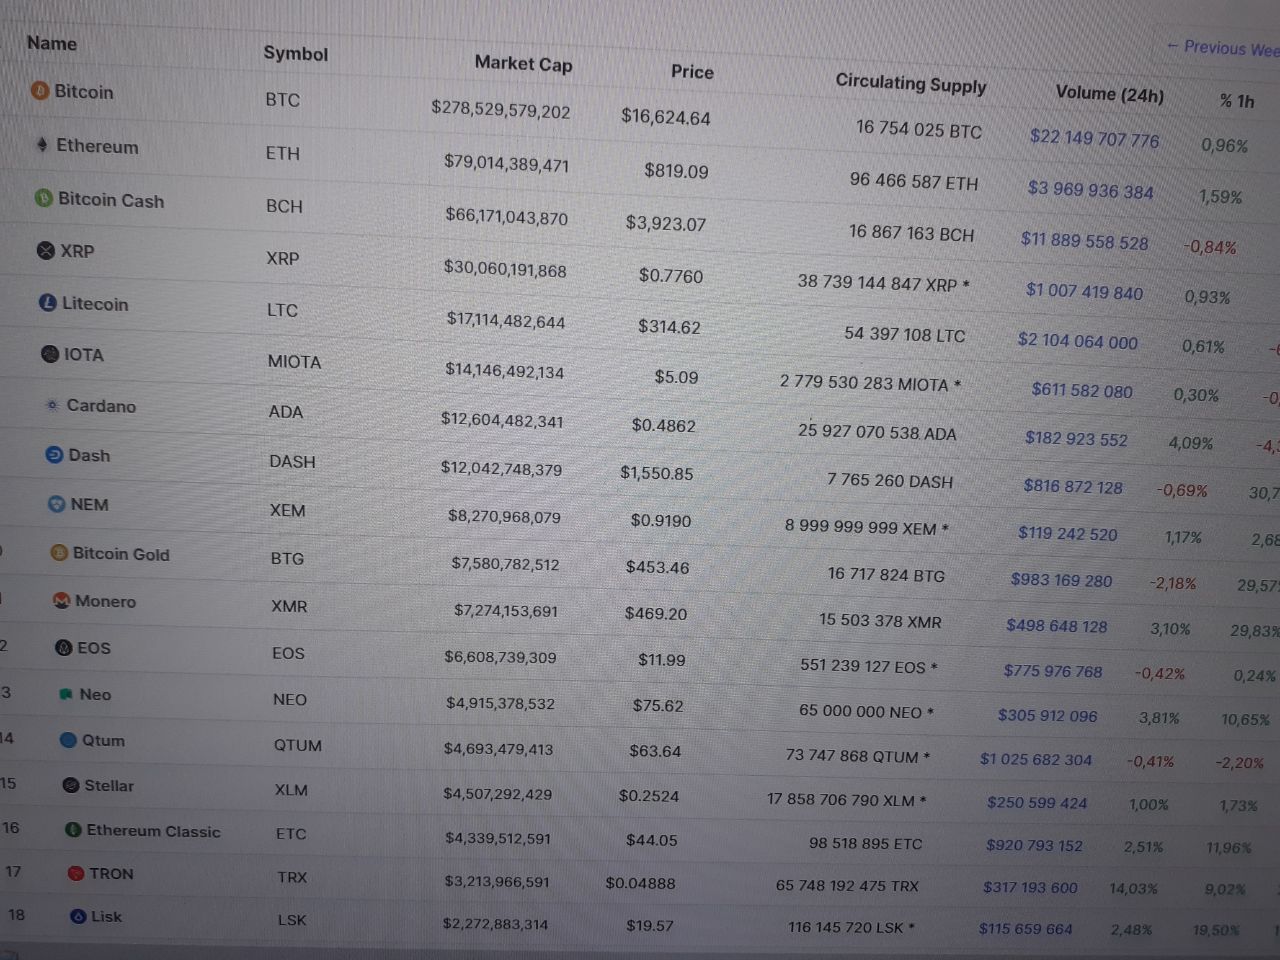The image size is (1280, 960).
Task: Open Bitcoin Cash volume $11 889 558 528
Action: [x=1084, y=241]
